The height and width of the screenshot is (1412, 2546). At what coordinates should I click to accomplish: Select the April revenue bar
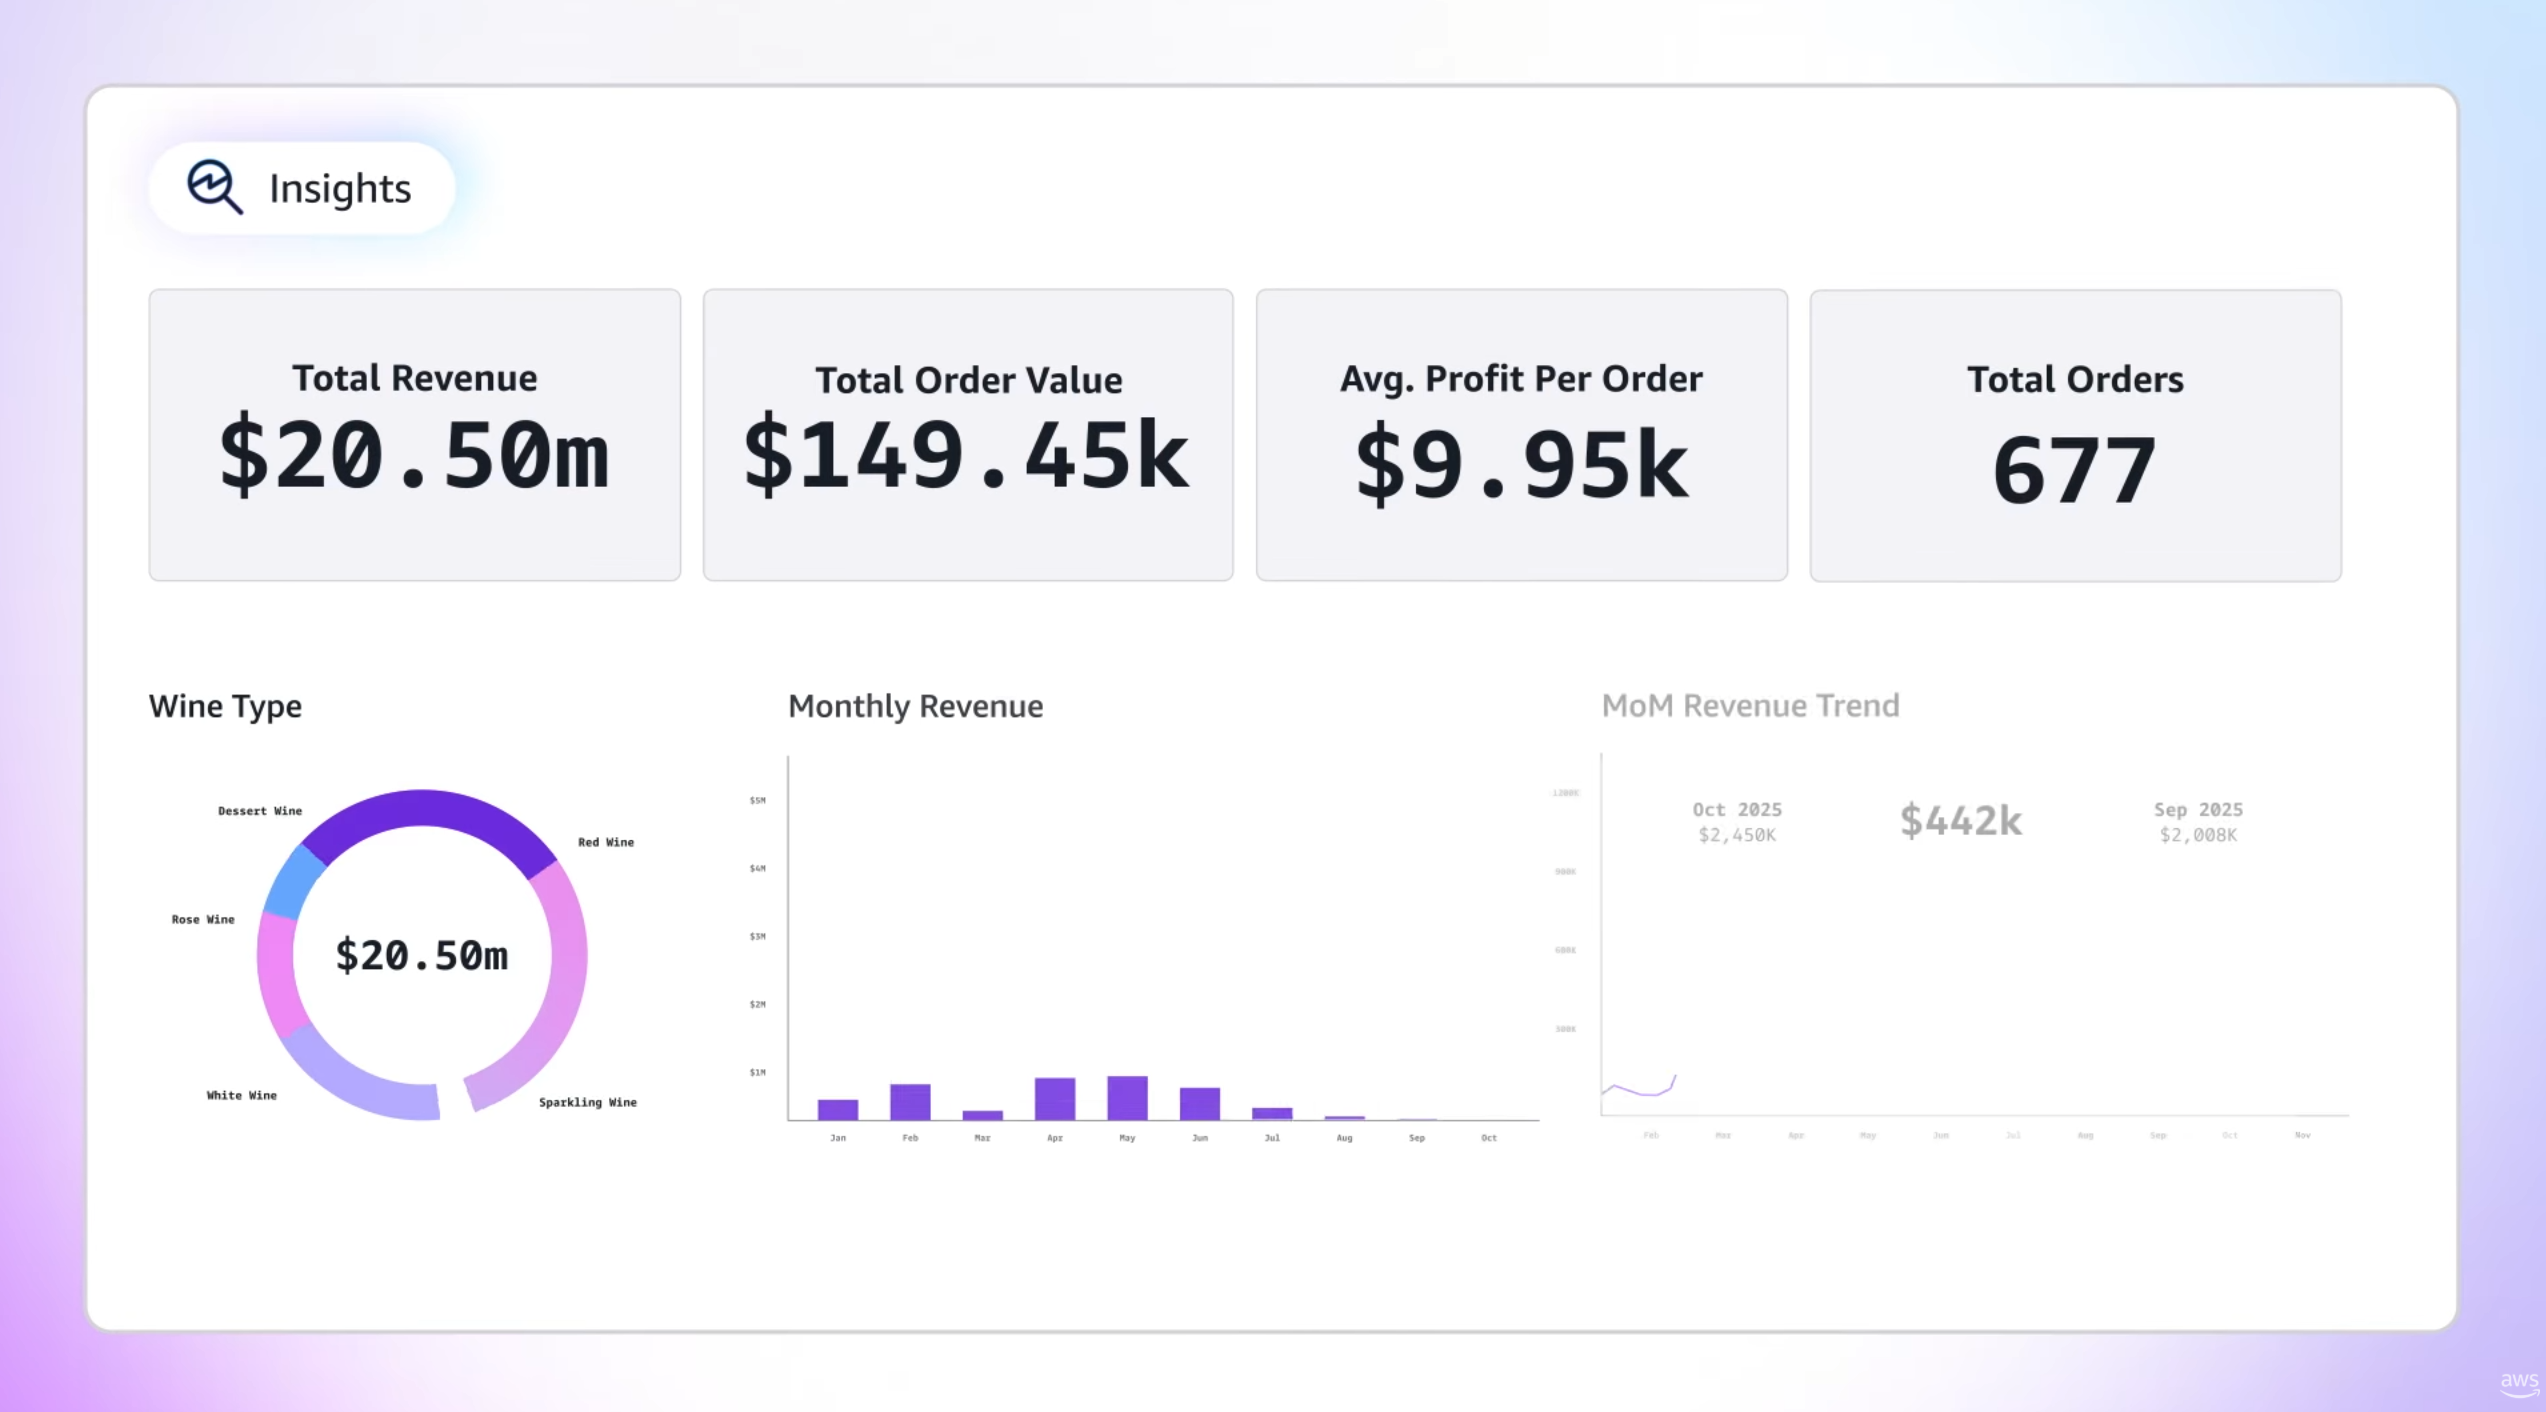pyautogui.click(x=1055, y=1099)
